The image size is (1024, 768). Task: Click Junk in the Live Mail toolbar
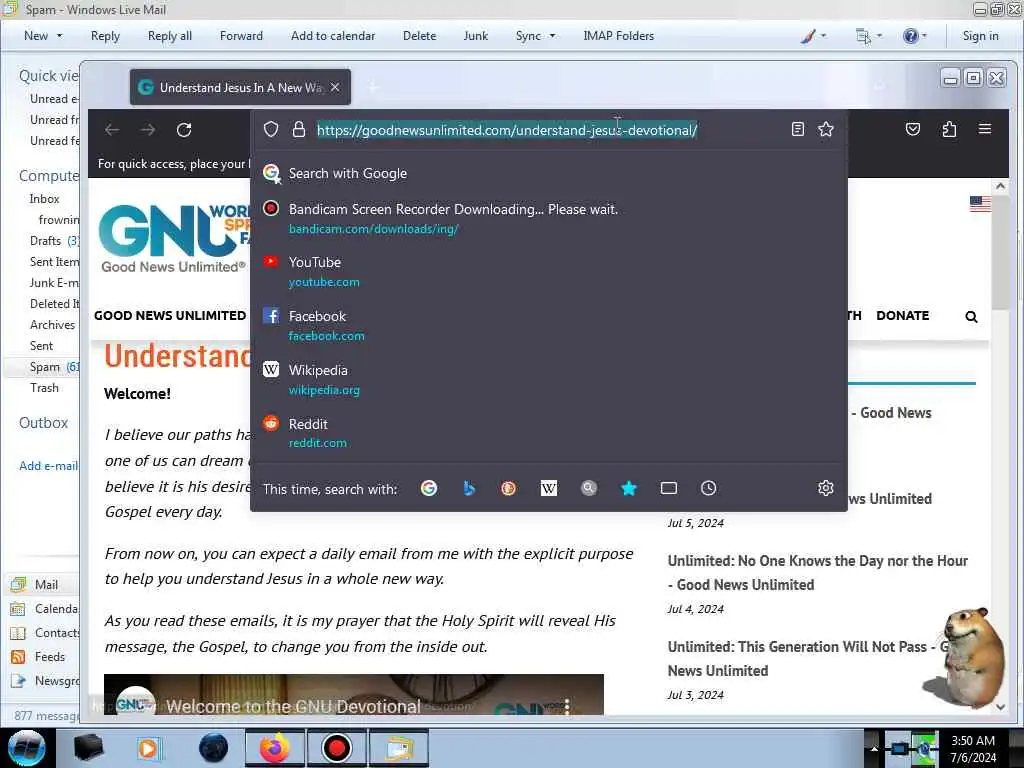475,36
